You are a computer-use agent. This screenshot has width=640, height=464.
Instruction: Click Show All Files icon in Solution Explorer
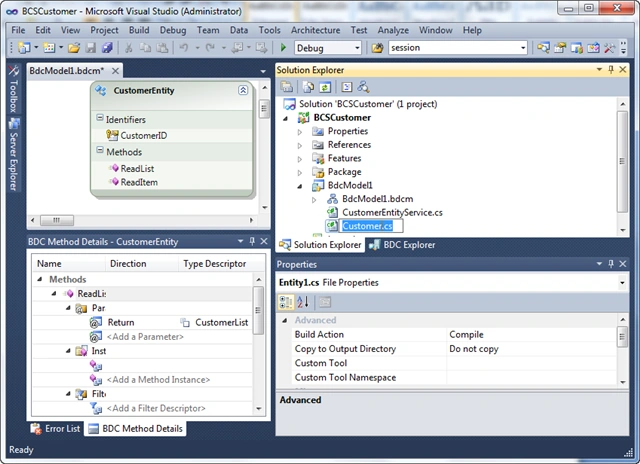coord(308,87)
